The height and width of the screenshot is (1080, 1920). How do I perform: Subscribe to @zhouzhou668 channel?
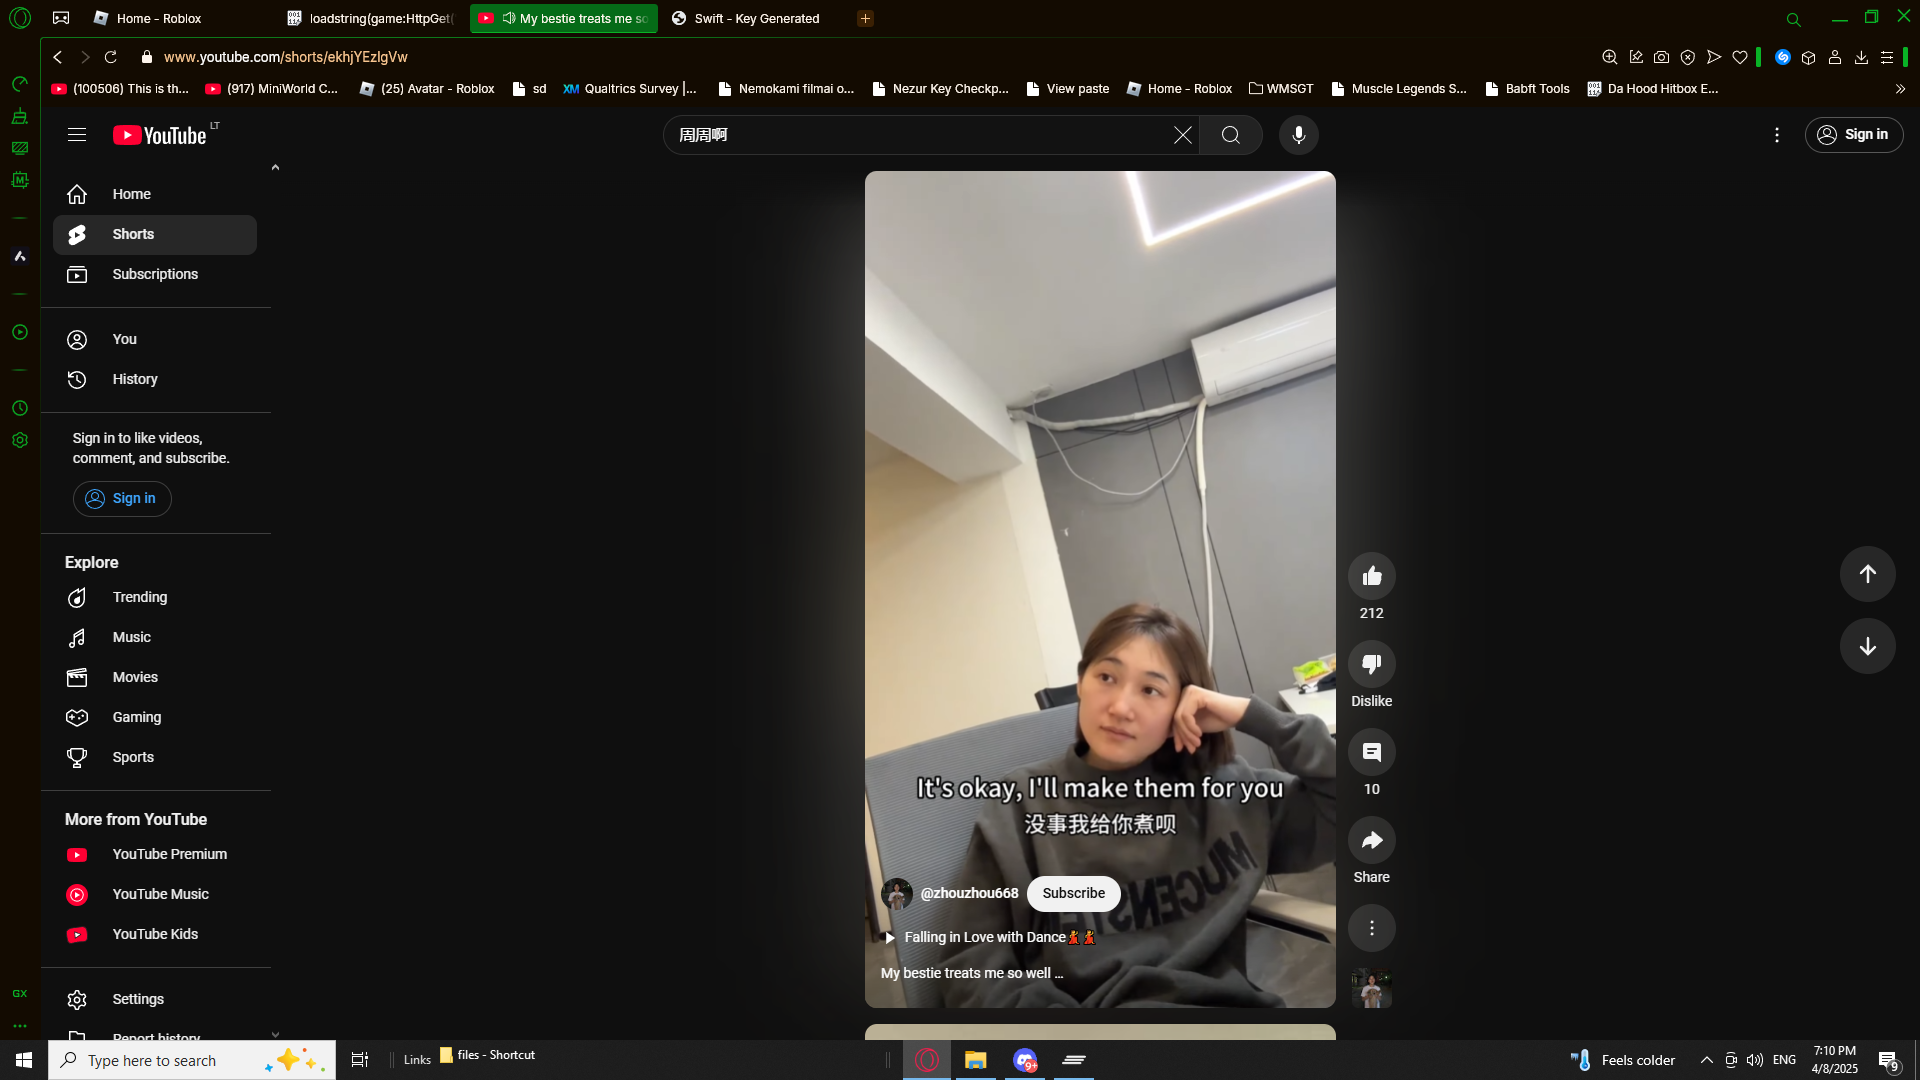click(1073, 893)
